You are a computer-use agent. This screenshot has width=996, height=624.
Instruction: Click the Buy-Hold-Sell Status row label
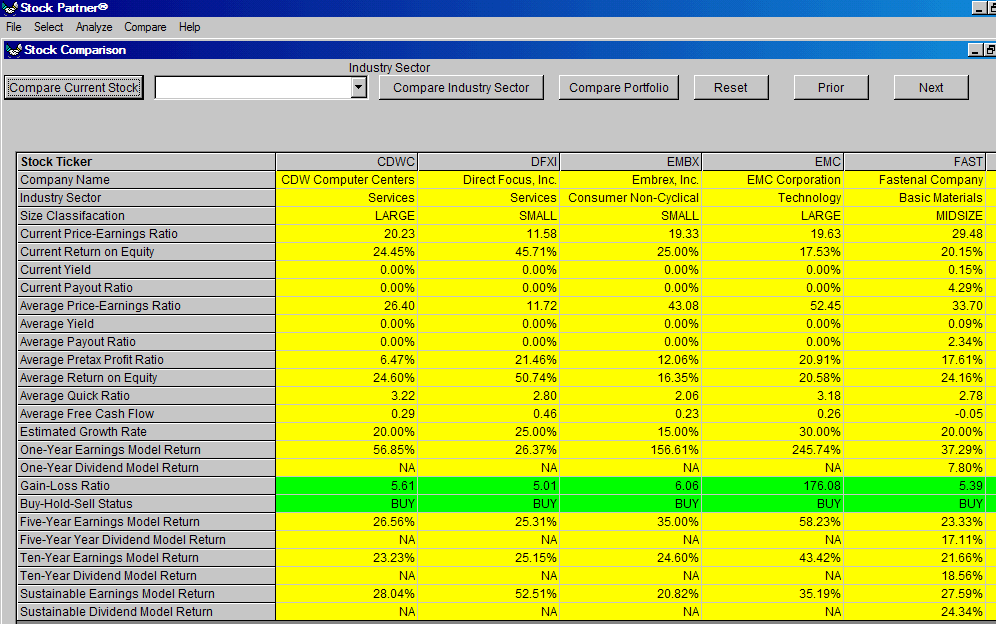tap(146, 504)
